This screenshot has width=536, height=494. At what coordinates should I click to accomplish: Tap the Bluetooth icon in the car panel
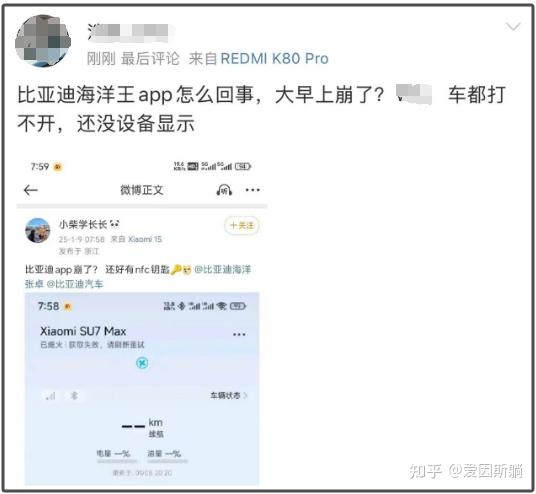[74, 396]
